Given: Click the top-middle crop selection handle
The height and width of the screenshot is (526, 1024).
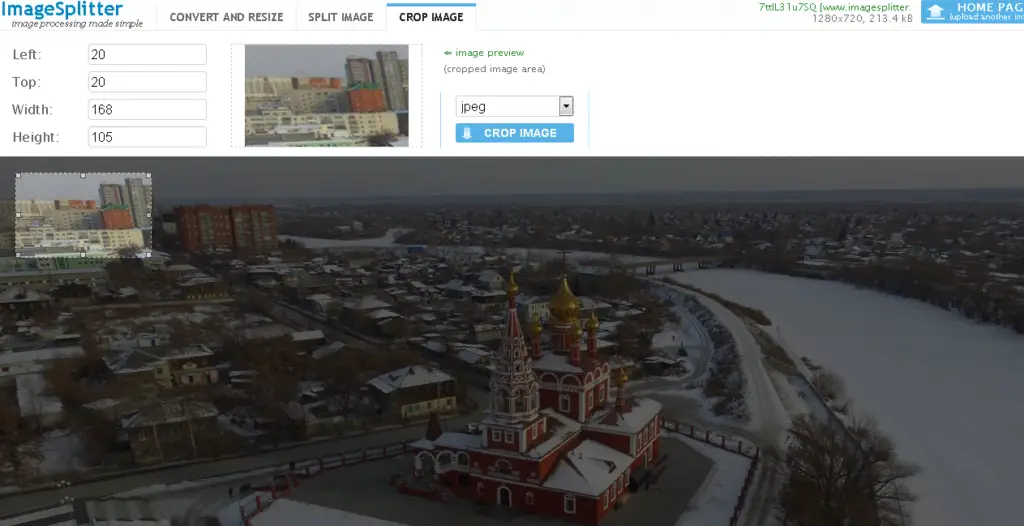Looking at the screenshot, I should 83,174.
